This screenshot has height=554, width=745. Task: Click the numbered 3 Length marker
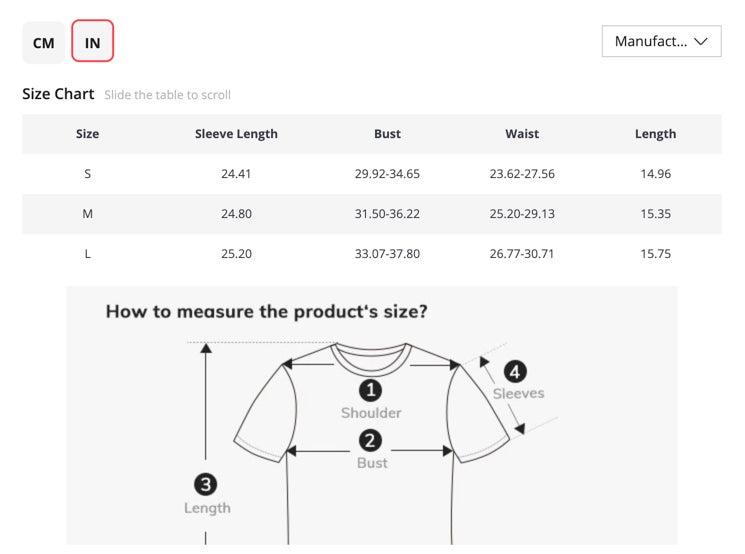click(x=206, y=485)
